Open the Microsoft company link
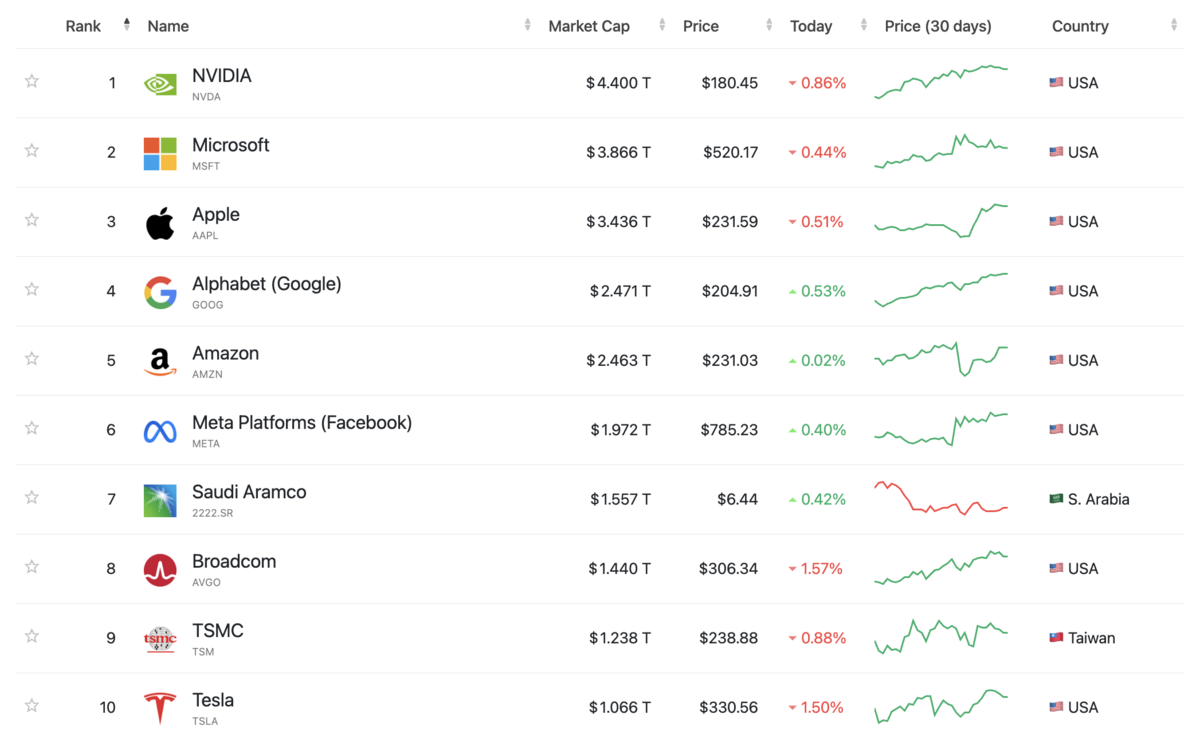1200x742 pixels. pyautogui.click(x=231, y=145)
